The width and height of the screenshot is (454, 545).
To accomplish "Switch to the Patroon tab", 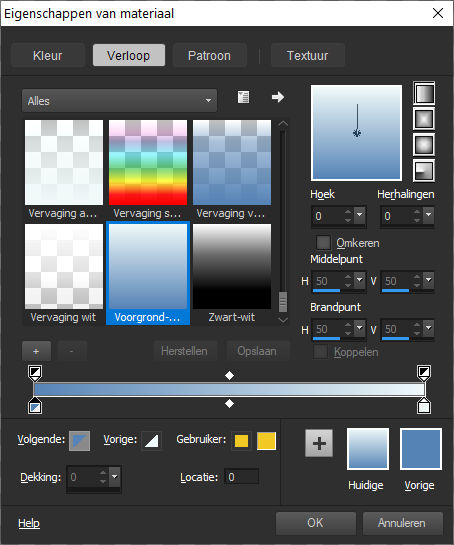I will tap(210, 55).
